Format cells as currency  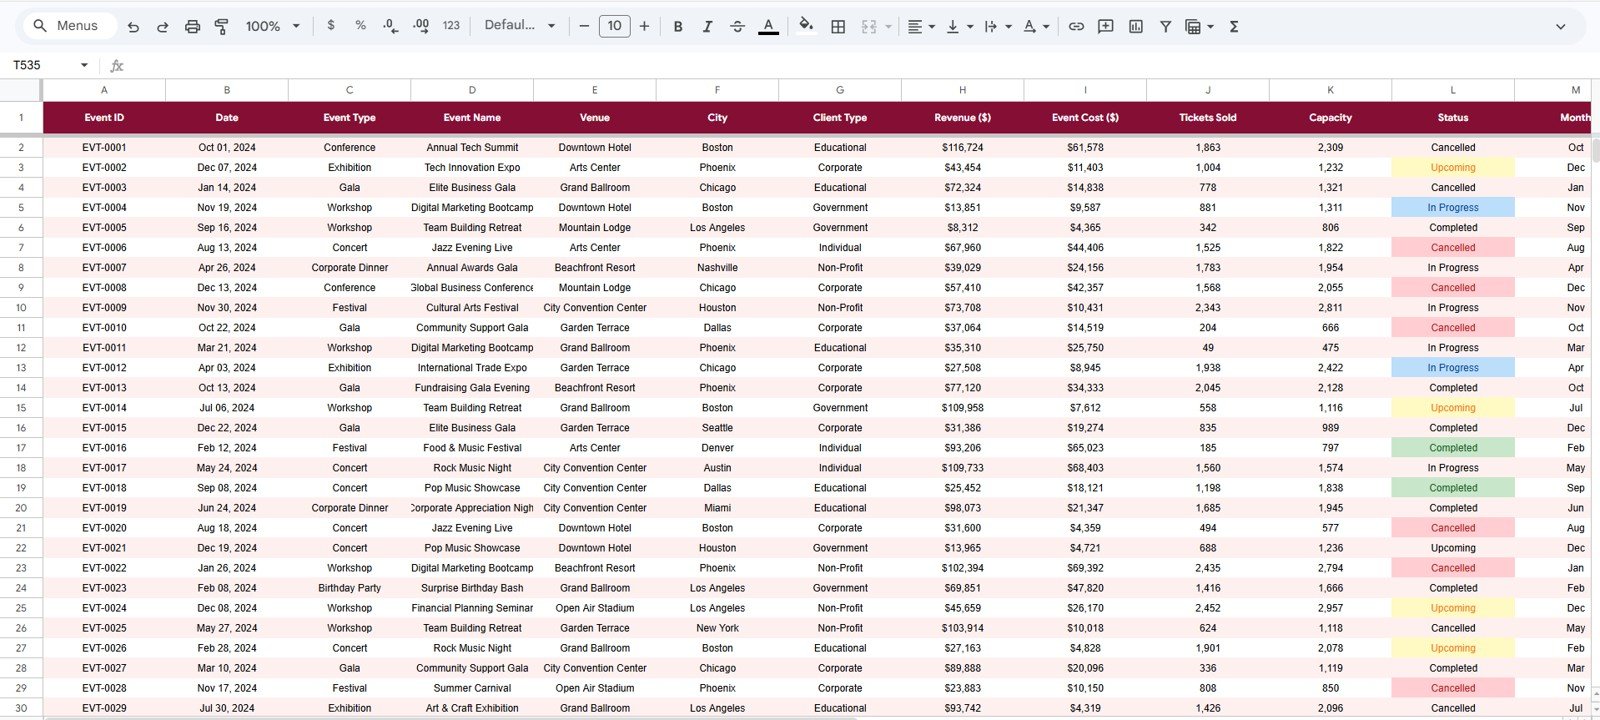point(331,26)
